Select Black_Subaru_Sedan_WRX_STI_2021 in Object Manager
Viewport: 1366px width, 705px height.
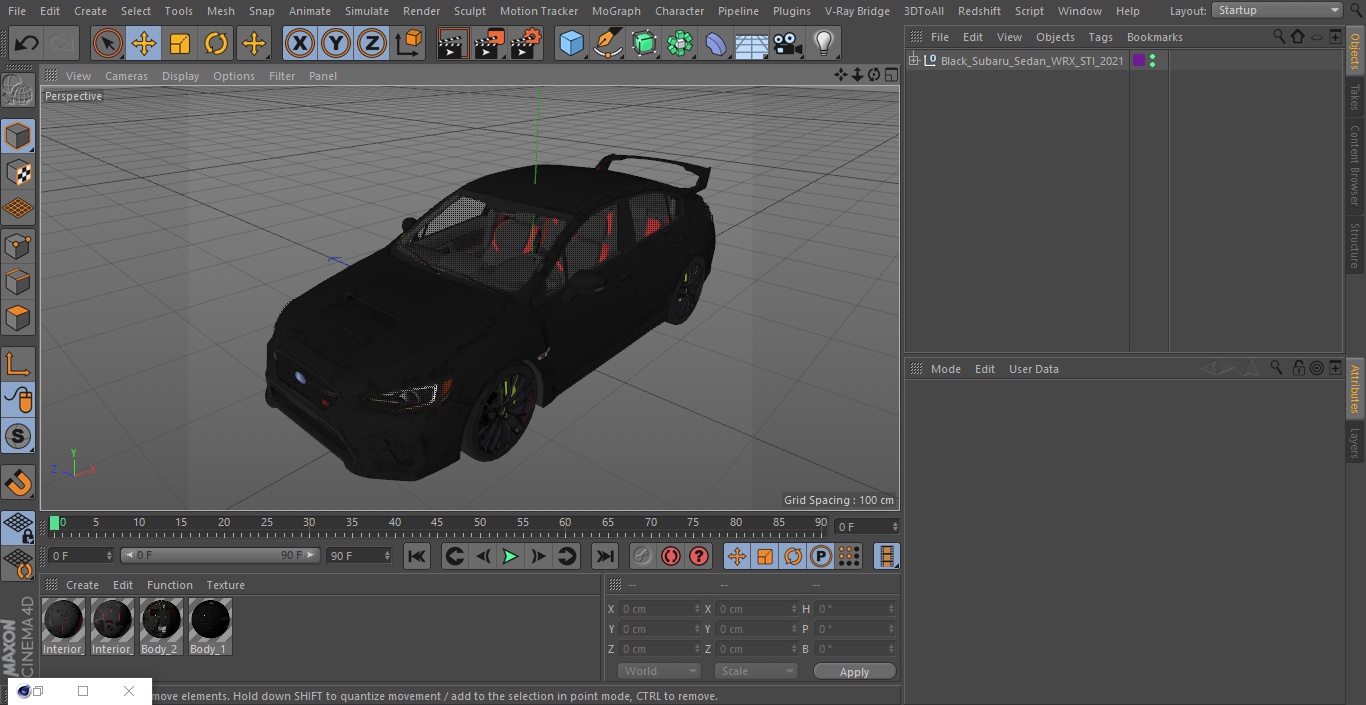pyautogui.click(x=1032, y=61)
